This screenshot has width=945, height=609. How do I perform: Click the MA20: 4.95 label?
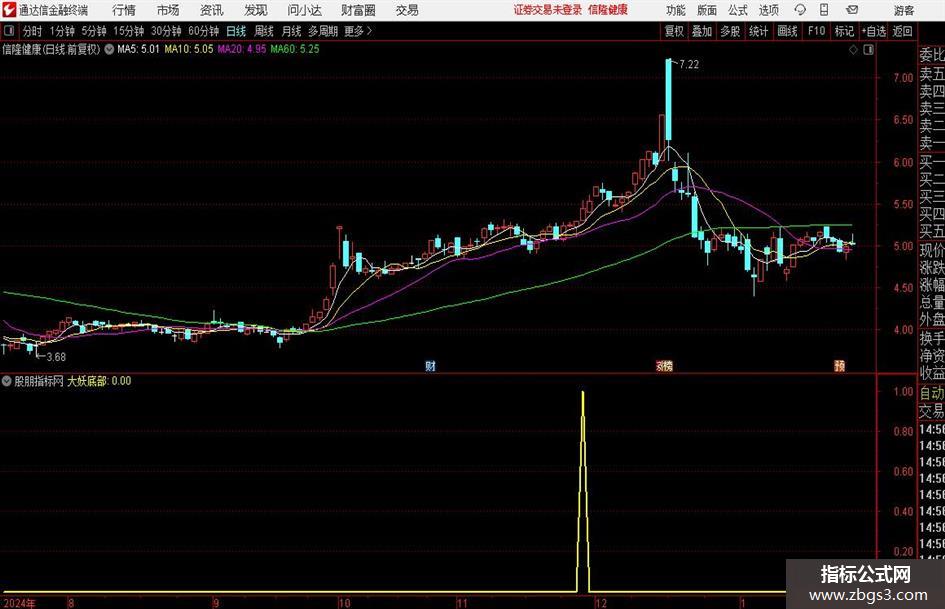pyautogui.click(x=242, y=49)
